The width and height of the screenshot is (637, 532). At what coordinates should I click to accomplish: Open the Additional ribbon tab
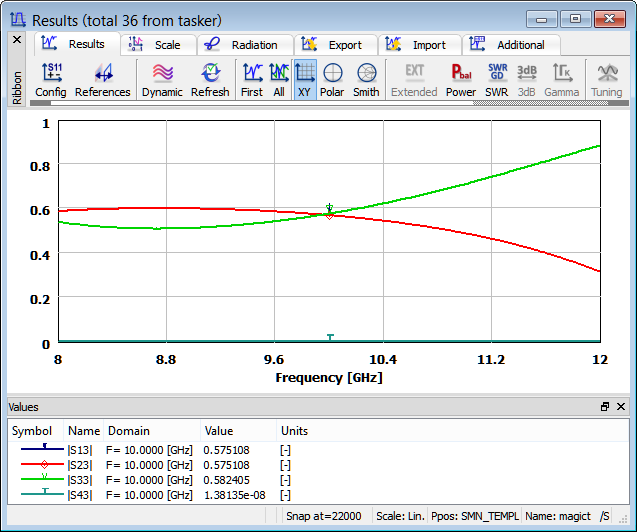(x=510, y=45)
